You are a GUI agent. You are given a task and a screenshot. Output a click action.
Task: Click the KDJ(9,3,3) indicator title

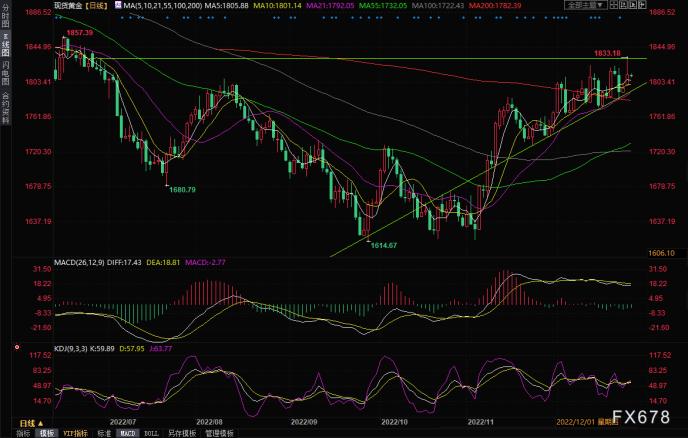click(x=71, y=349)
